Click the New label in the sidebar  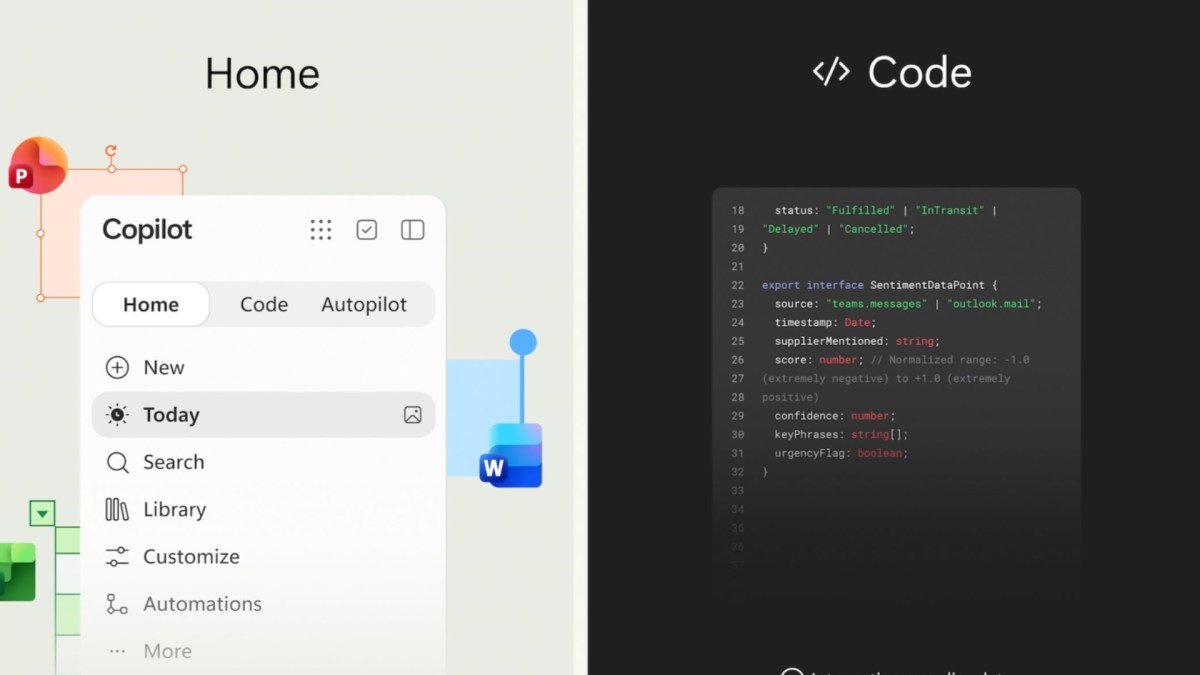(164, 367)
